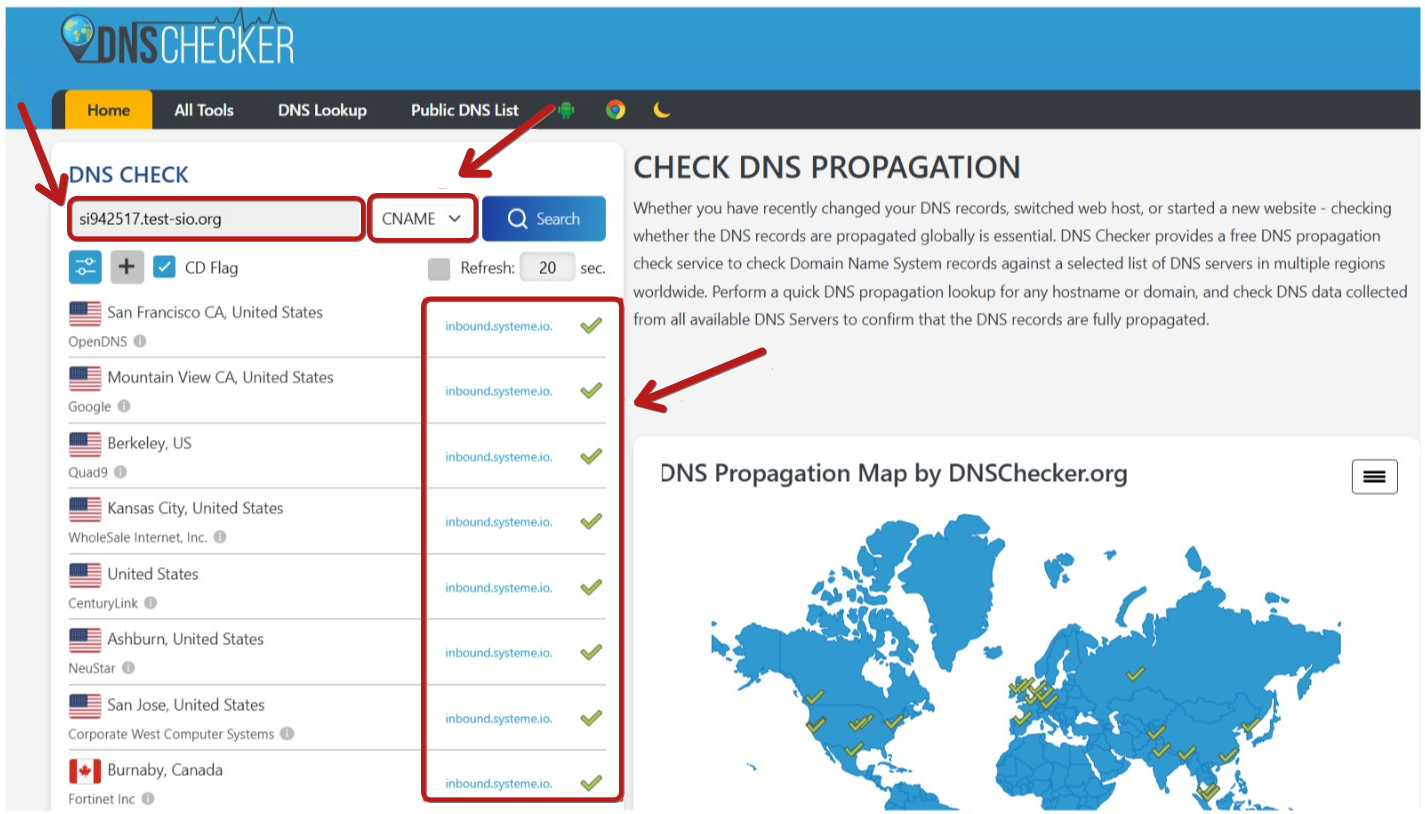Click the Search button

544,219
